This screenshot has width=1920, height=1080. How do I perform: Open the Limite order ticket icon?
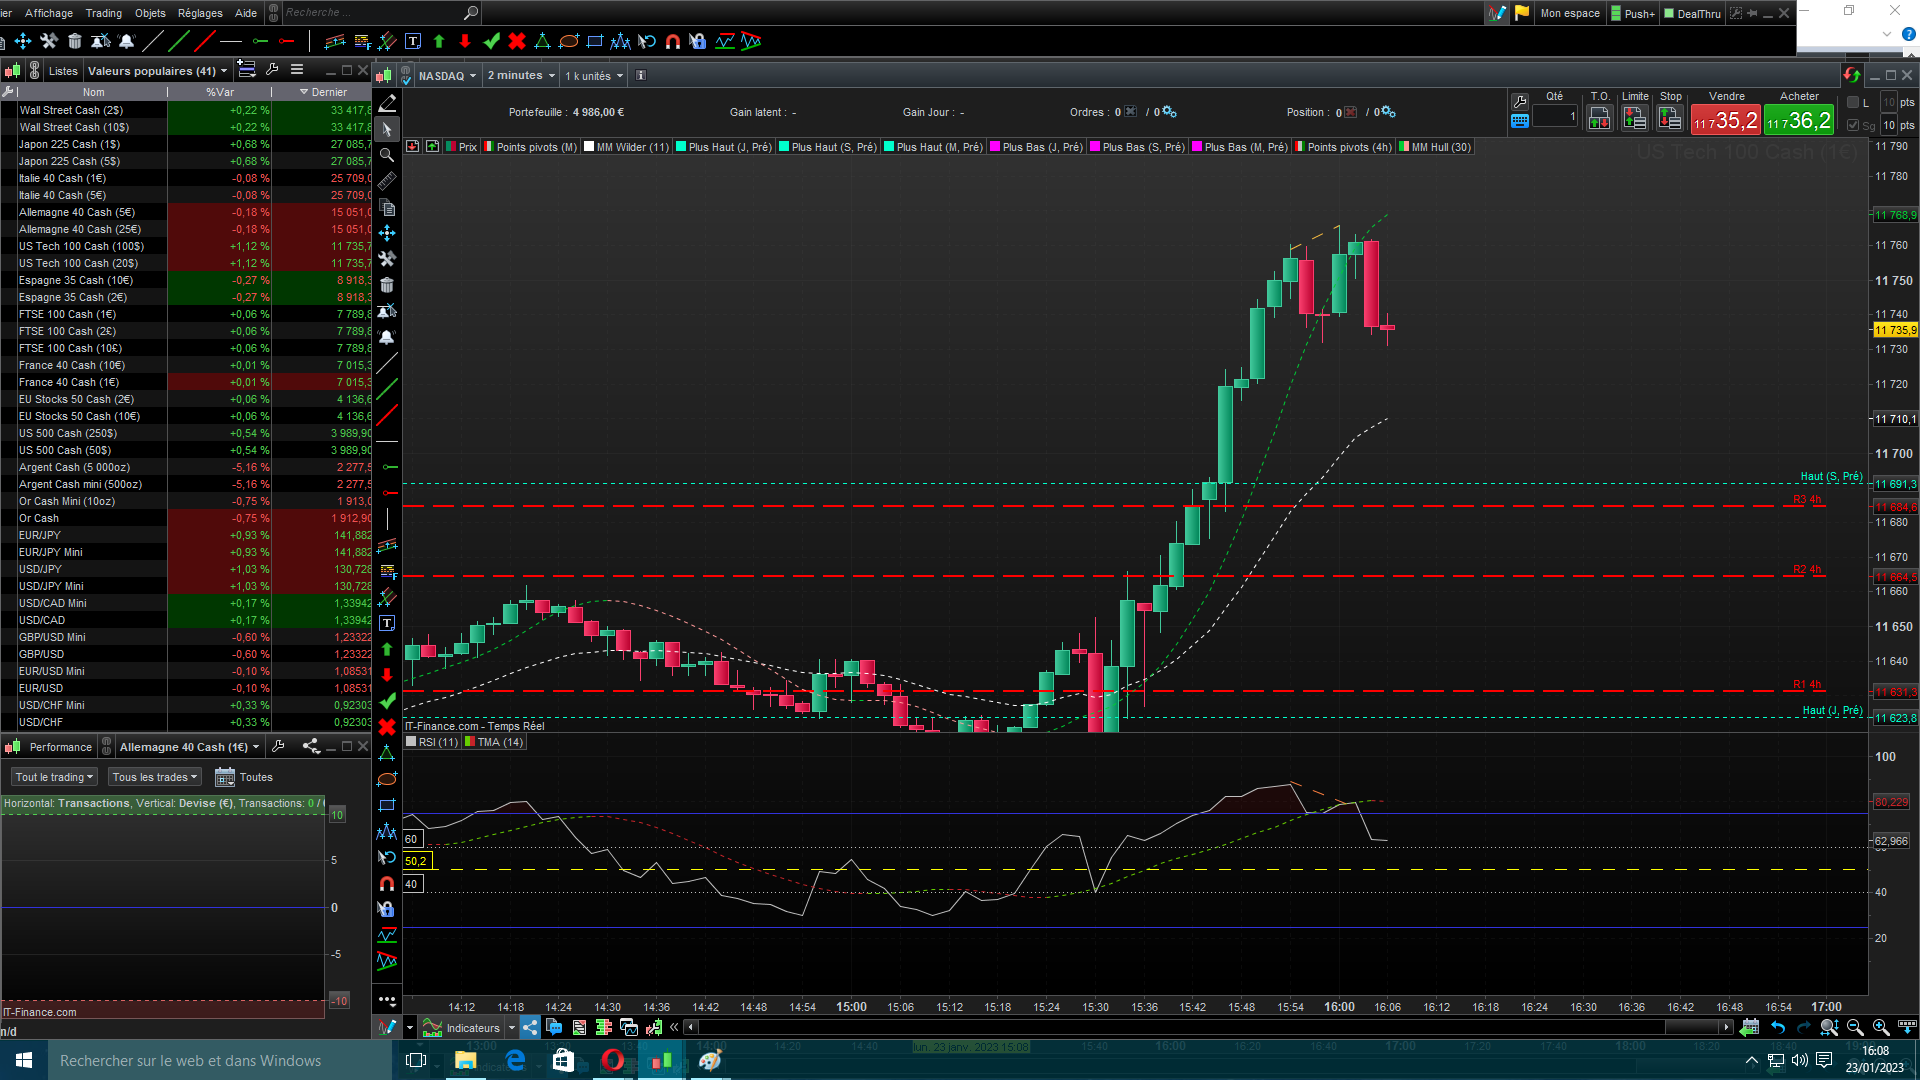1635,119
